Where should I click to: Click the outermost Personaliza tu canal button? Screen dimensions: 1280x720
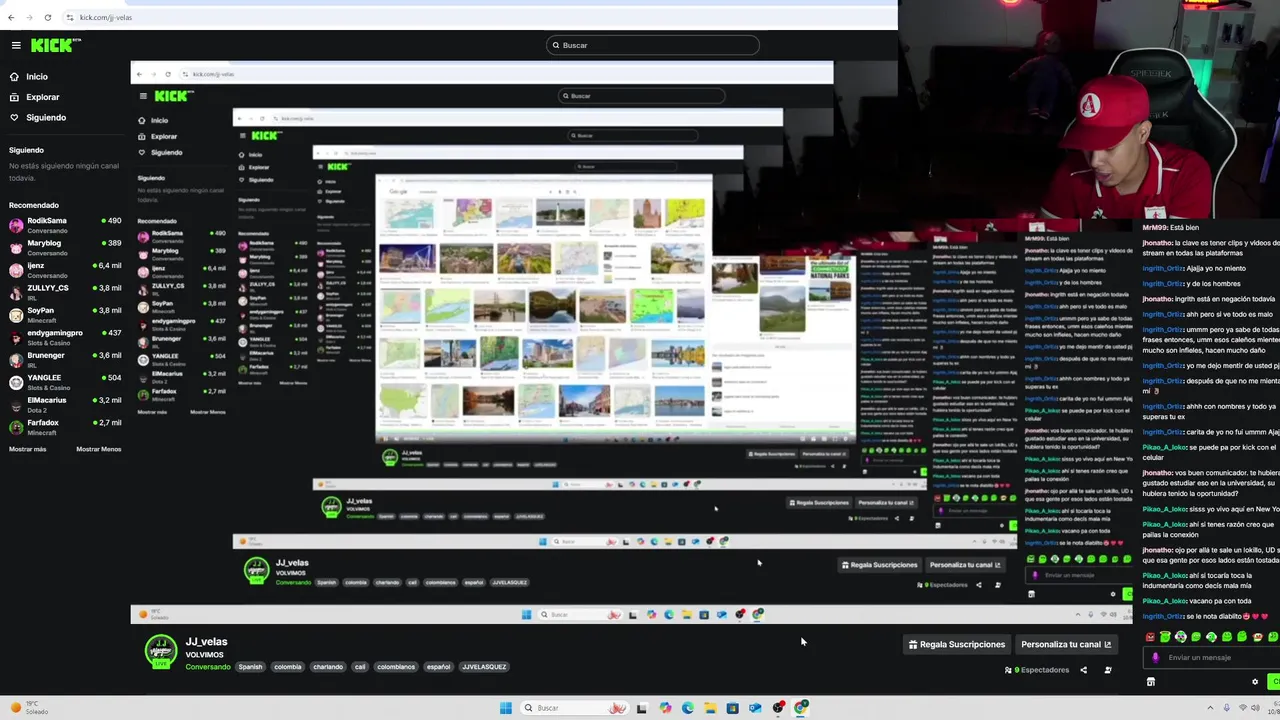[1066, 645]
